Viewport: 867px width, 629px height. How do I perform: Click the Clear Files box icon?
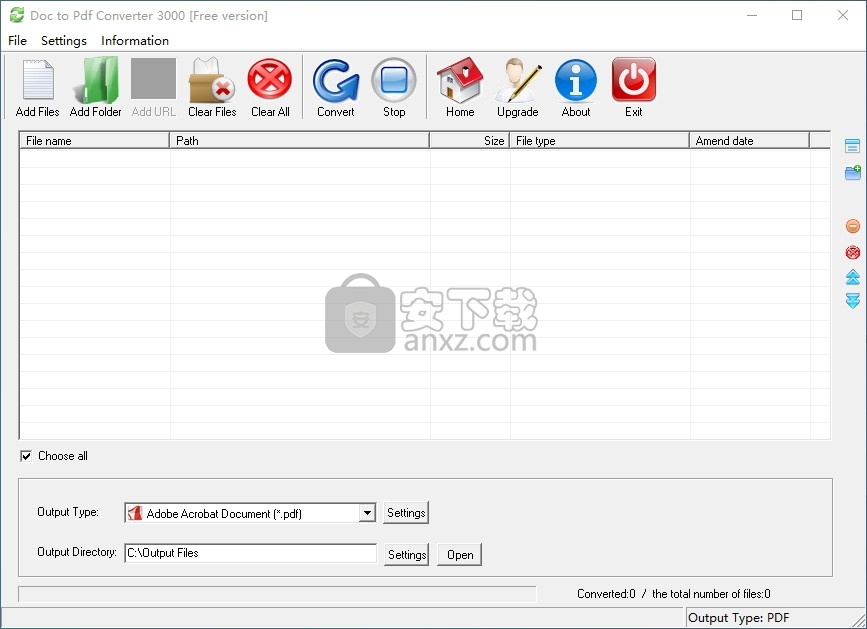click(212, 81)
